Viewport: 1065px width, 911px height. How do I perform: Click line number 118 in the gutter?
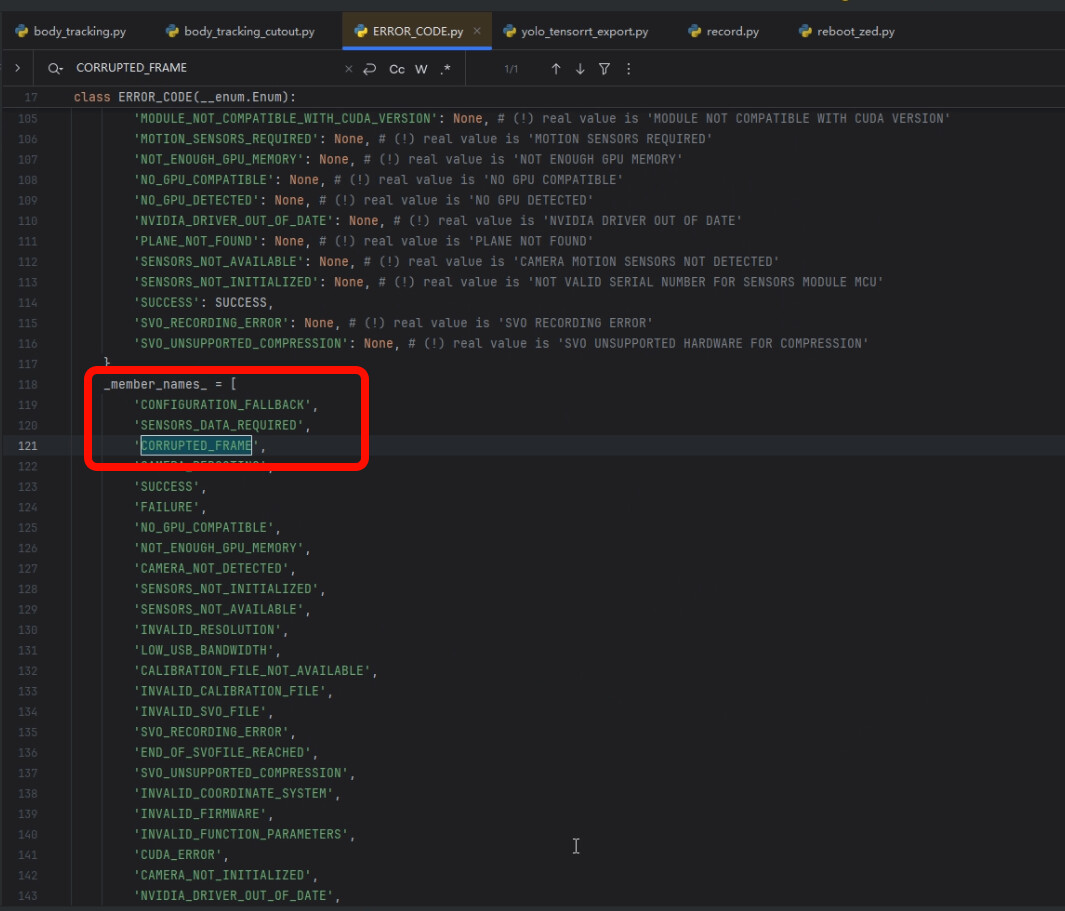[28, 384]
